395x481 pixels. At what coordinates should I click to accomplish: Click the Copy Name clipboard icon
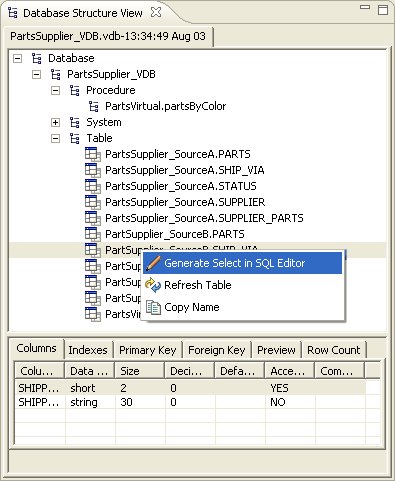153,307
